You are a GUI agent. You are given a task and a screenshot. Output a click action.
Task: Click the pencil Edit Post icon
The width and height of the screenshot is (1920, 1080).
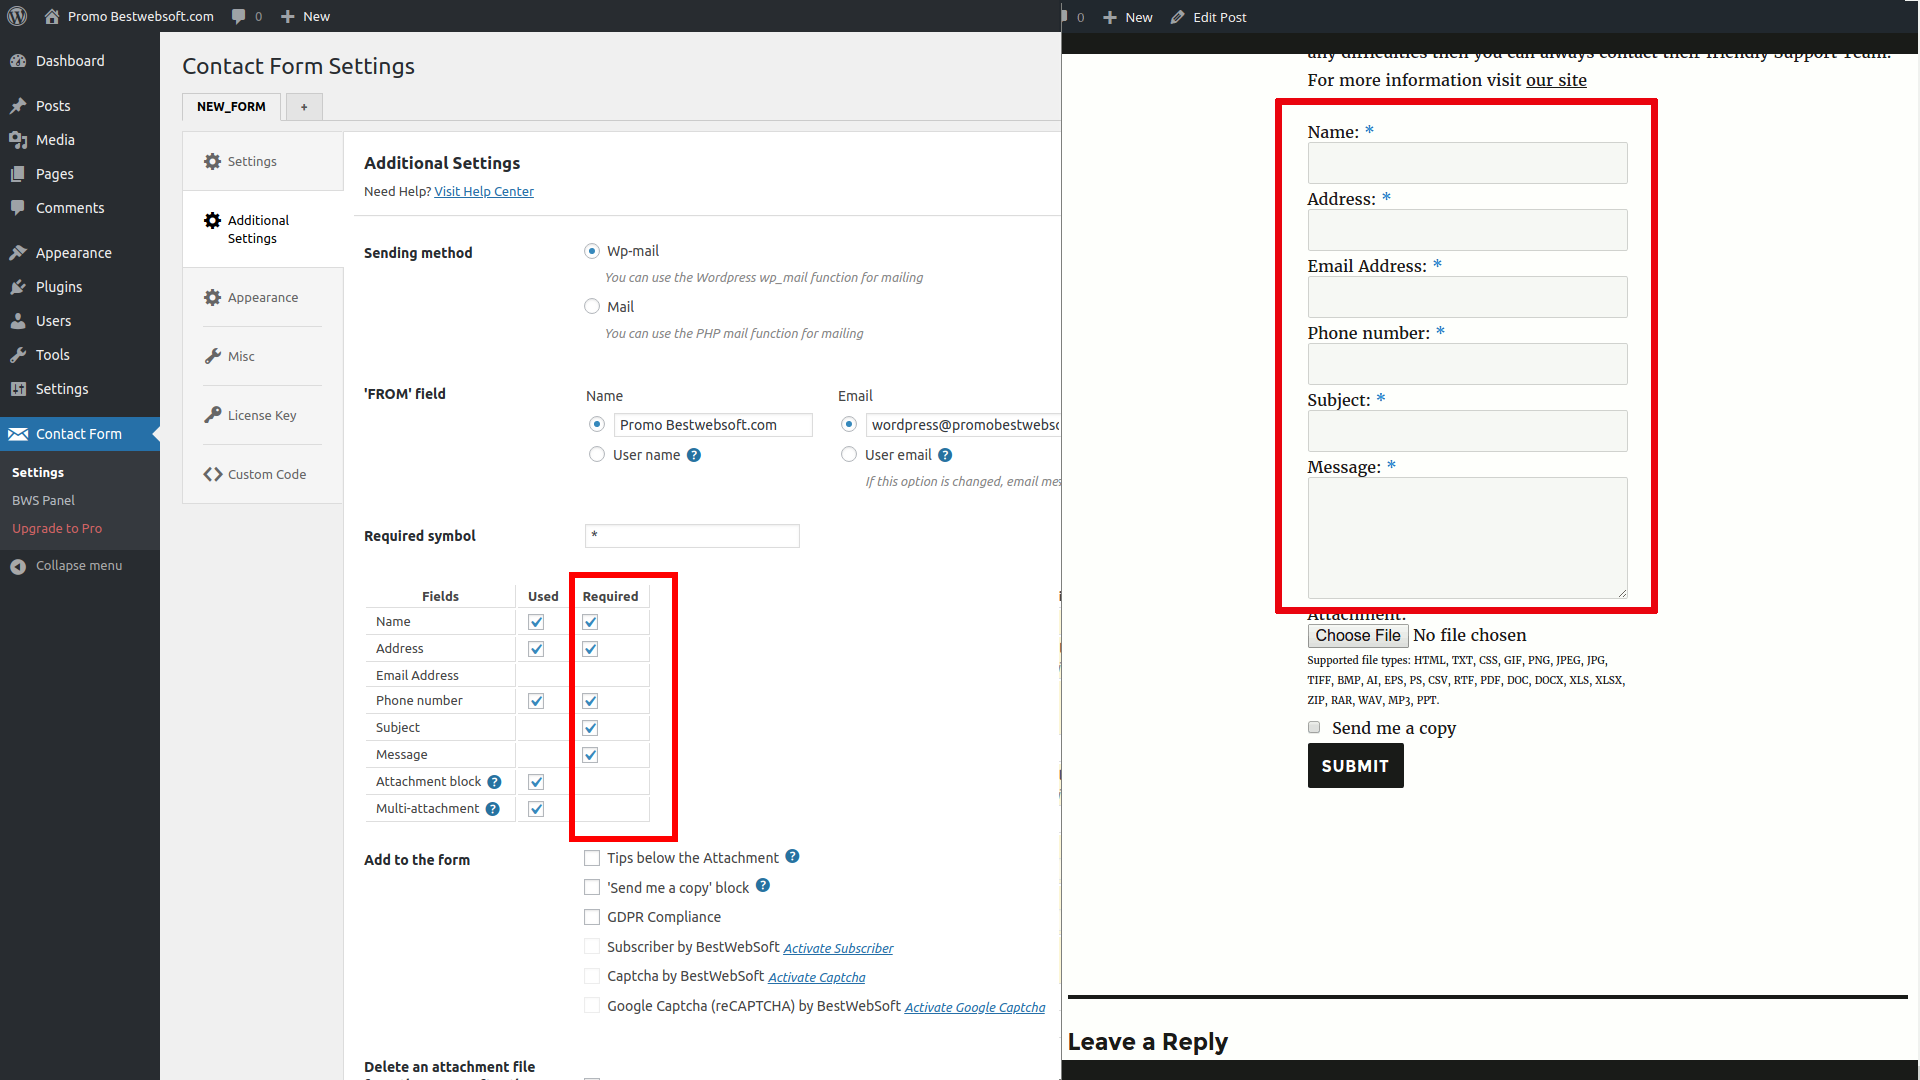tap(1178, 17)
